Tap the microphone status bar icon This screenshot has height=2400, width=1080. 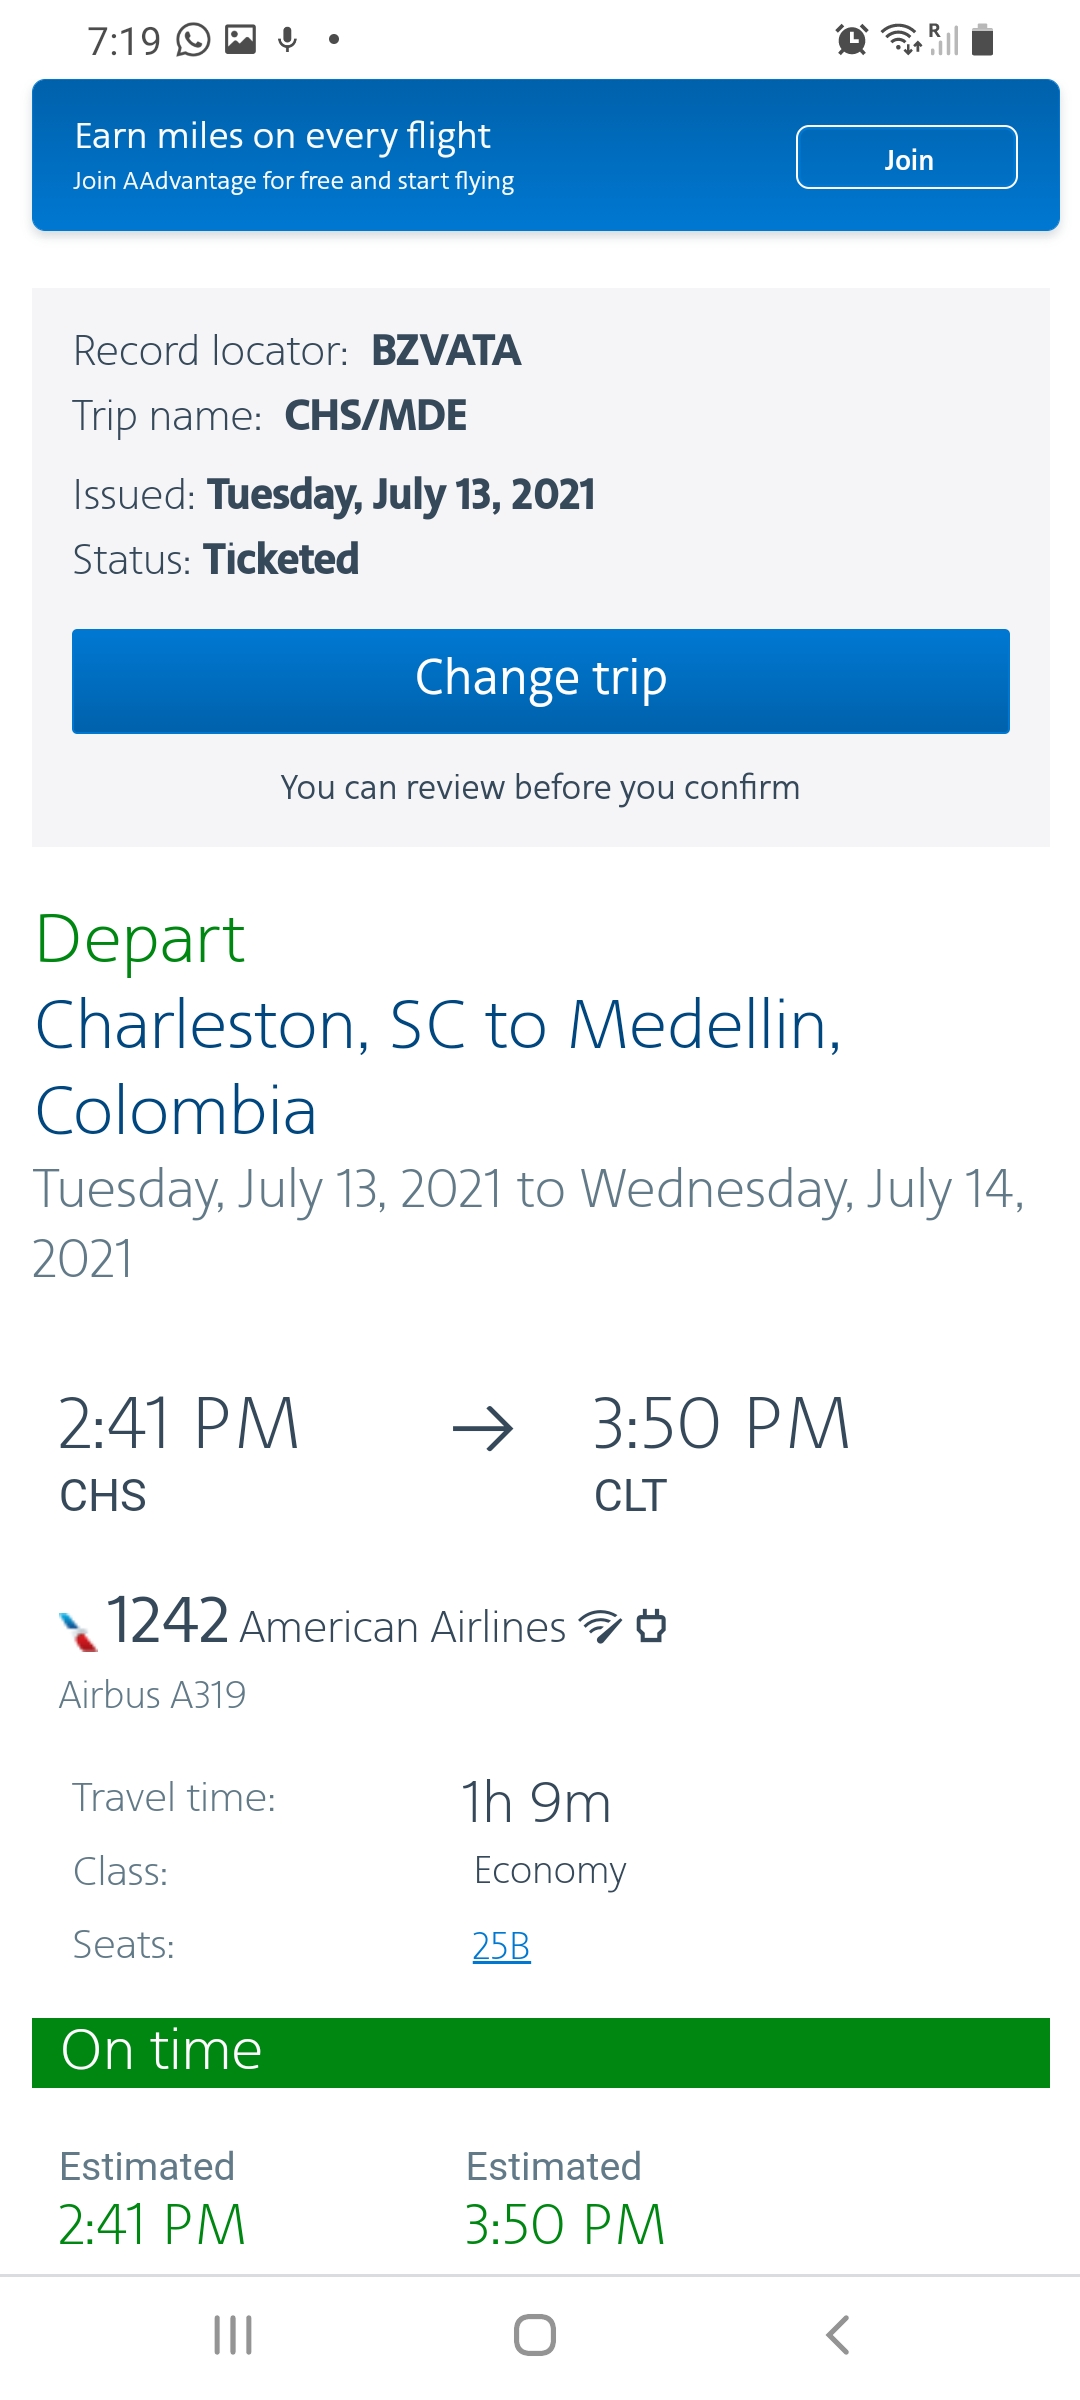[x=288, y=40]
